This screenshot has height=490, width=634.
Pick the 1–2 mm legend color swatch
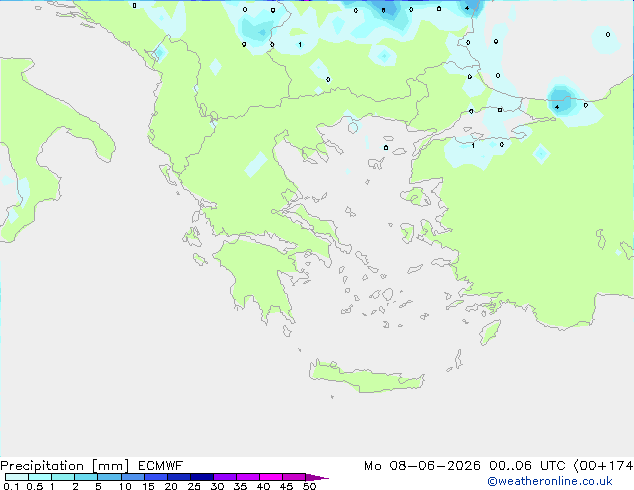pos(63,477)
